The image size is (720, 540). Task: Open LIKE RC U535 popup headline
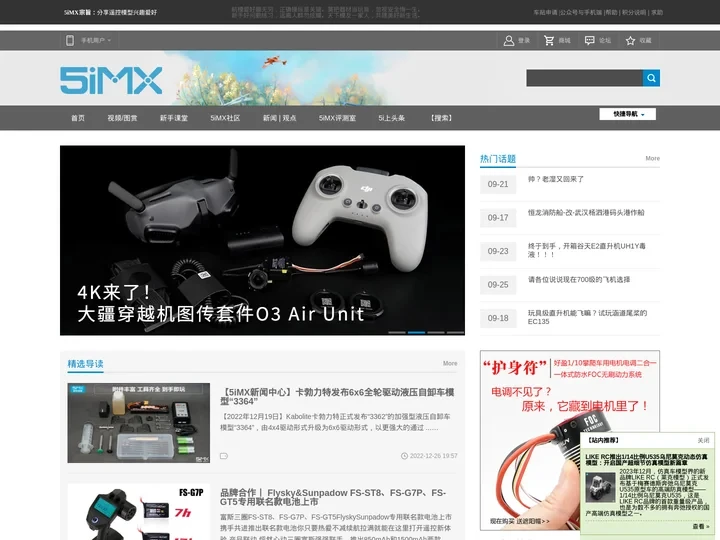647,460
